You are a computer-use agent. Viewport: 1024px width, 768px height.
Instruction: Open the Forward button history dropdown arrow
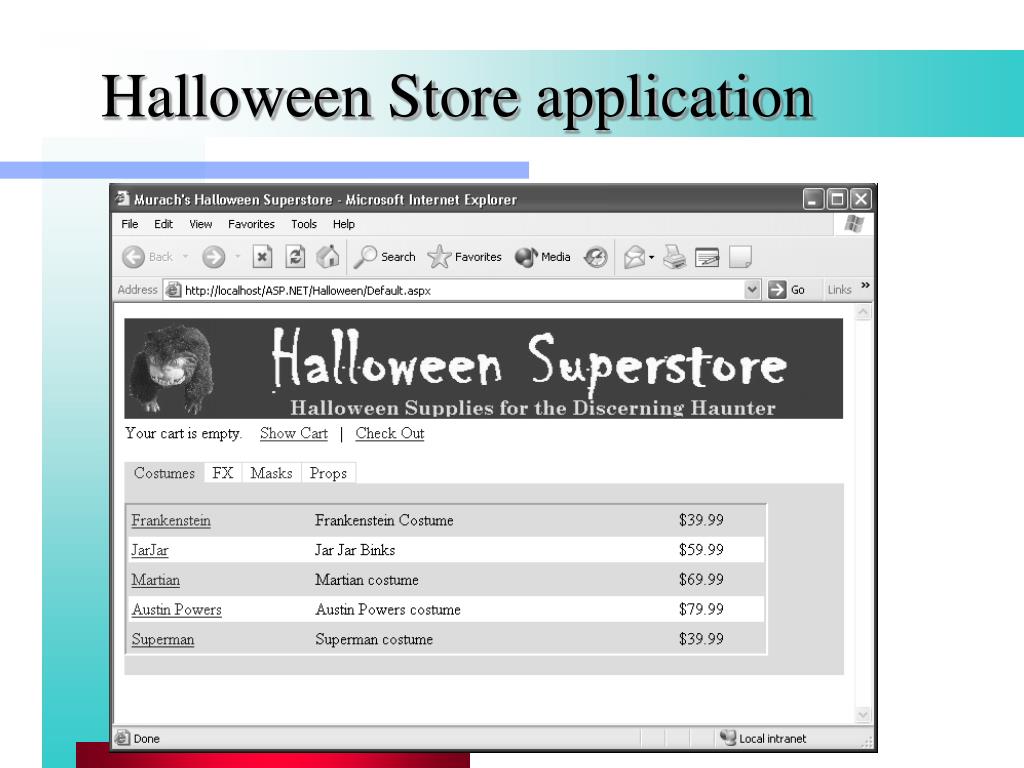coord(237,257)
